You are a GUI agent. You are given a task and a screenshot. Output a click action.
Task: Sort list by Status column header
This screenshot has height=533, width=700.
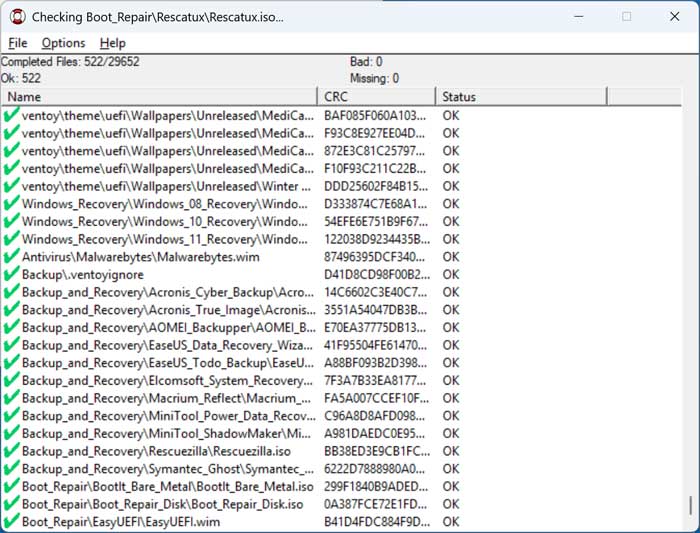[x=520, y=97]
